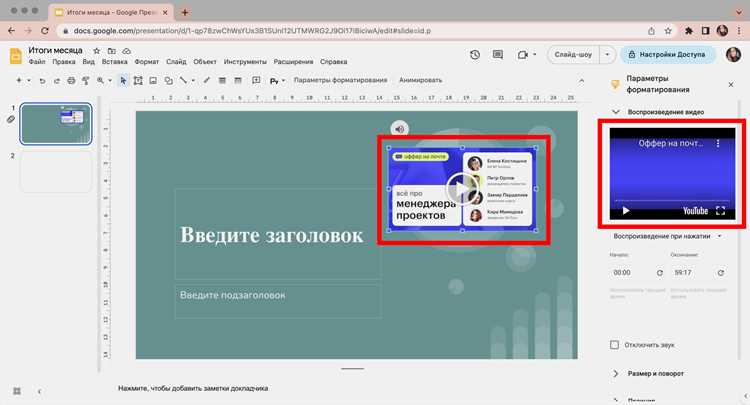Open the Правка menu
The width and height of the screenshot is (750, 405).
[64, 62]
